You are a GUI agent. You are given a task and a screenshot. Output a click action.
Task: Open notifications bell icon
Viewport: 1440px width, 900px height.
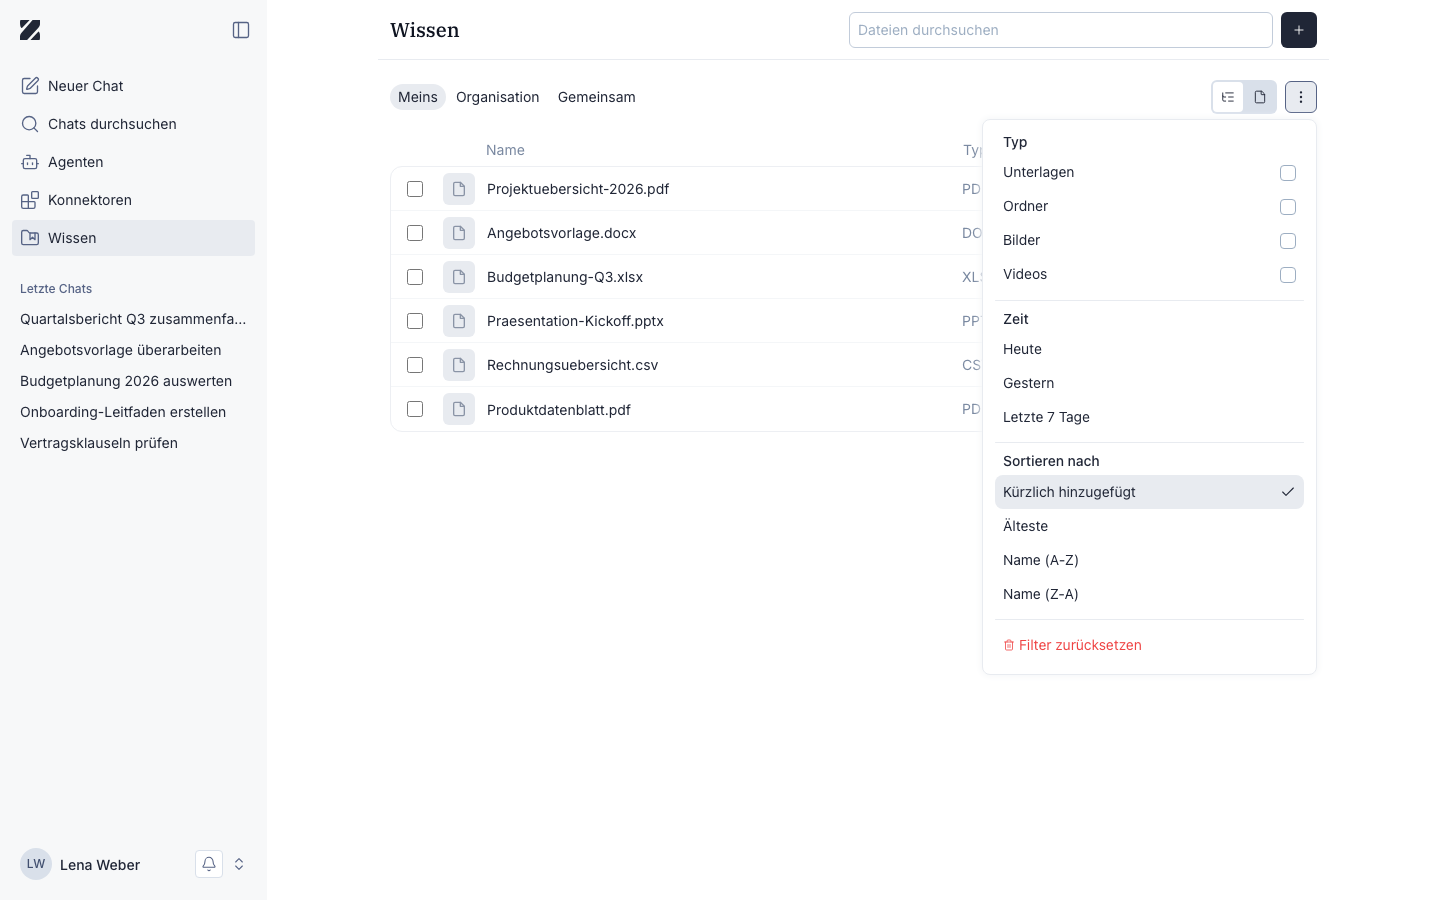pos(209,864)
